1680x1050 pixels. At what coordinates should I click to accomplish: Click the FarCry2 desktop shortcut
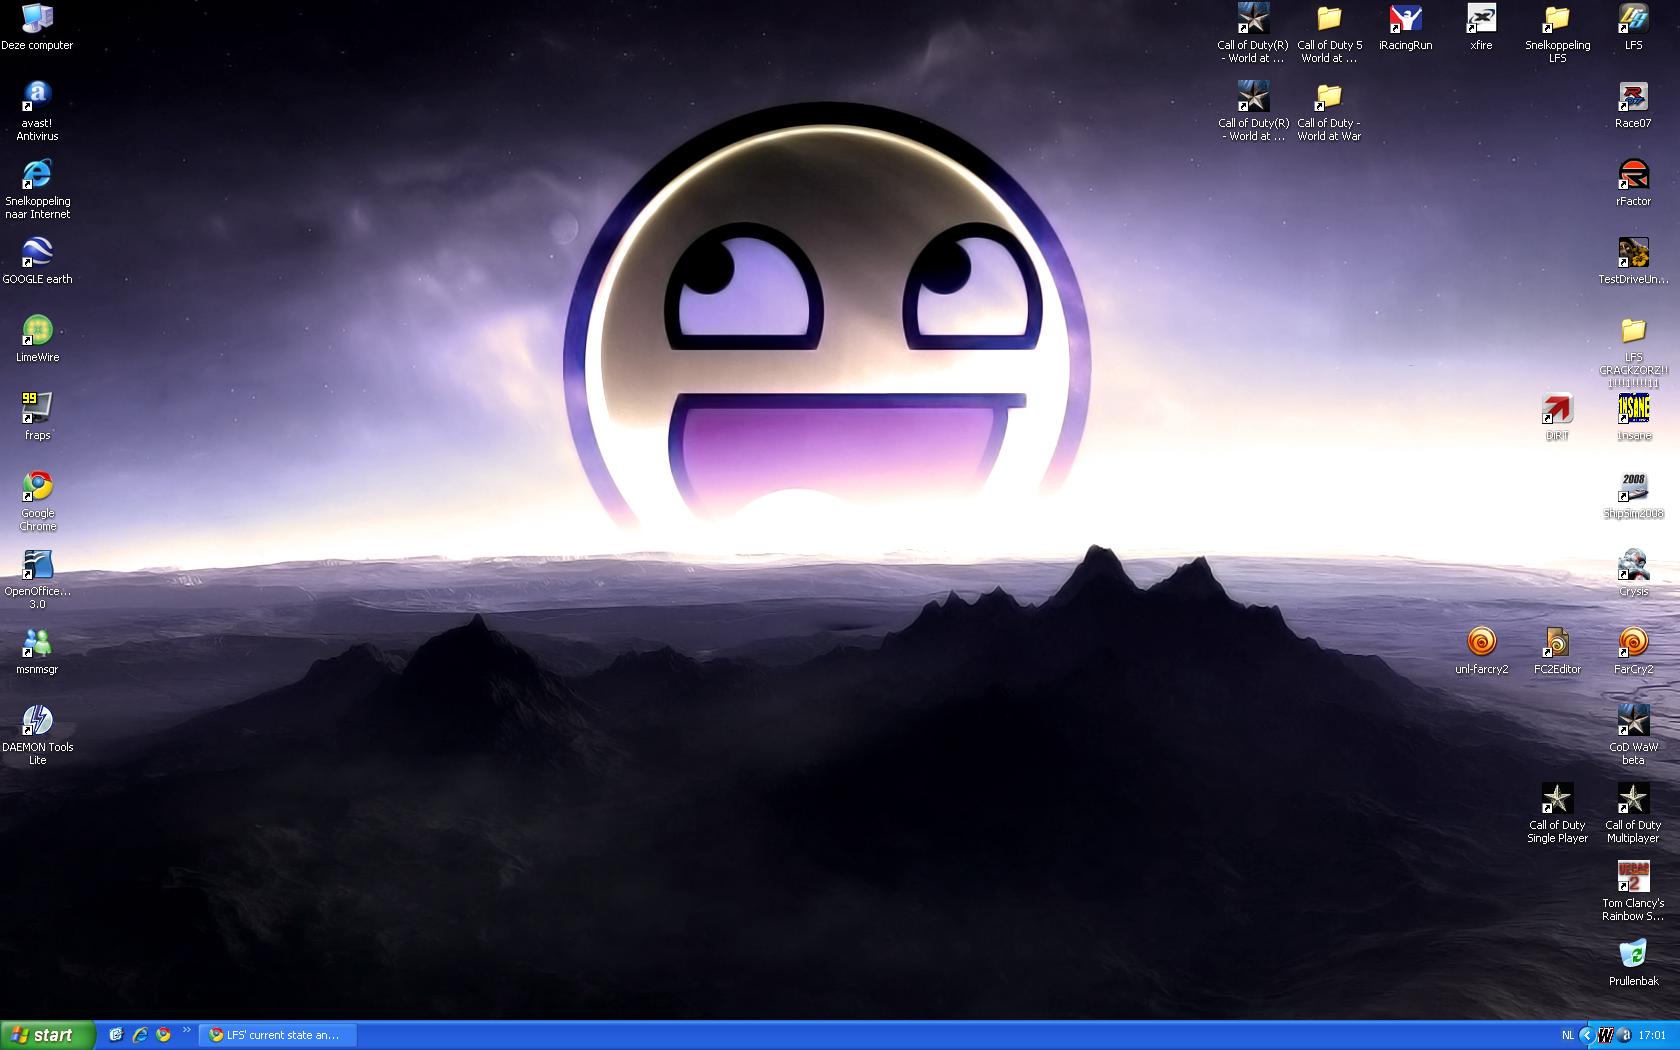coord(1633,651)
